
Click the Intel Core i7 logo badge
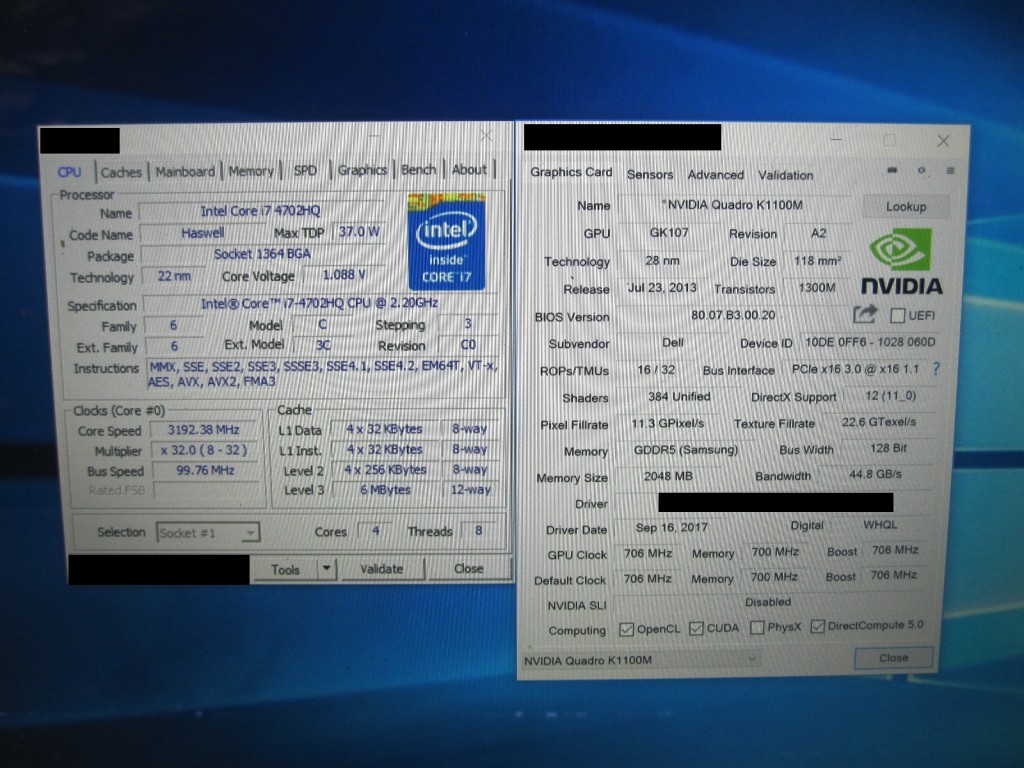(447, 241)
